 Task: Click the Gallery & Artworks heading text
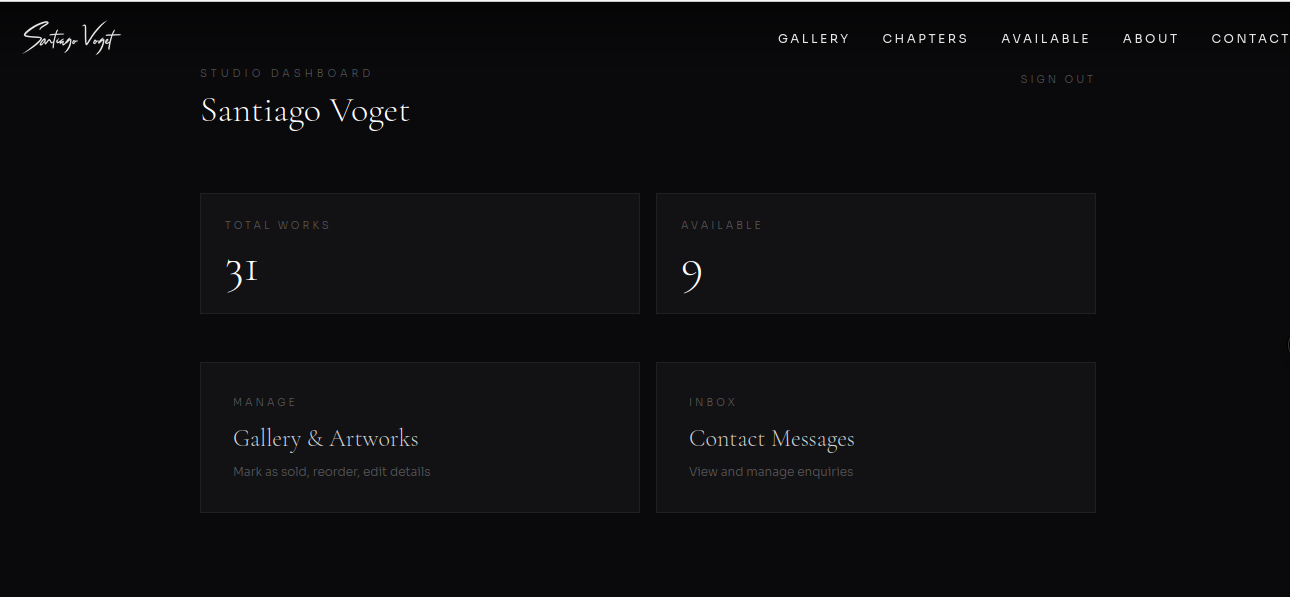click(325, 438)
